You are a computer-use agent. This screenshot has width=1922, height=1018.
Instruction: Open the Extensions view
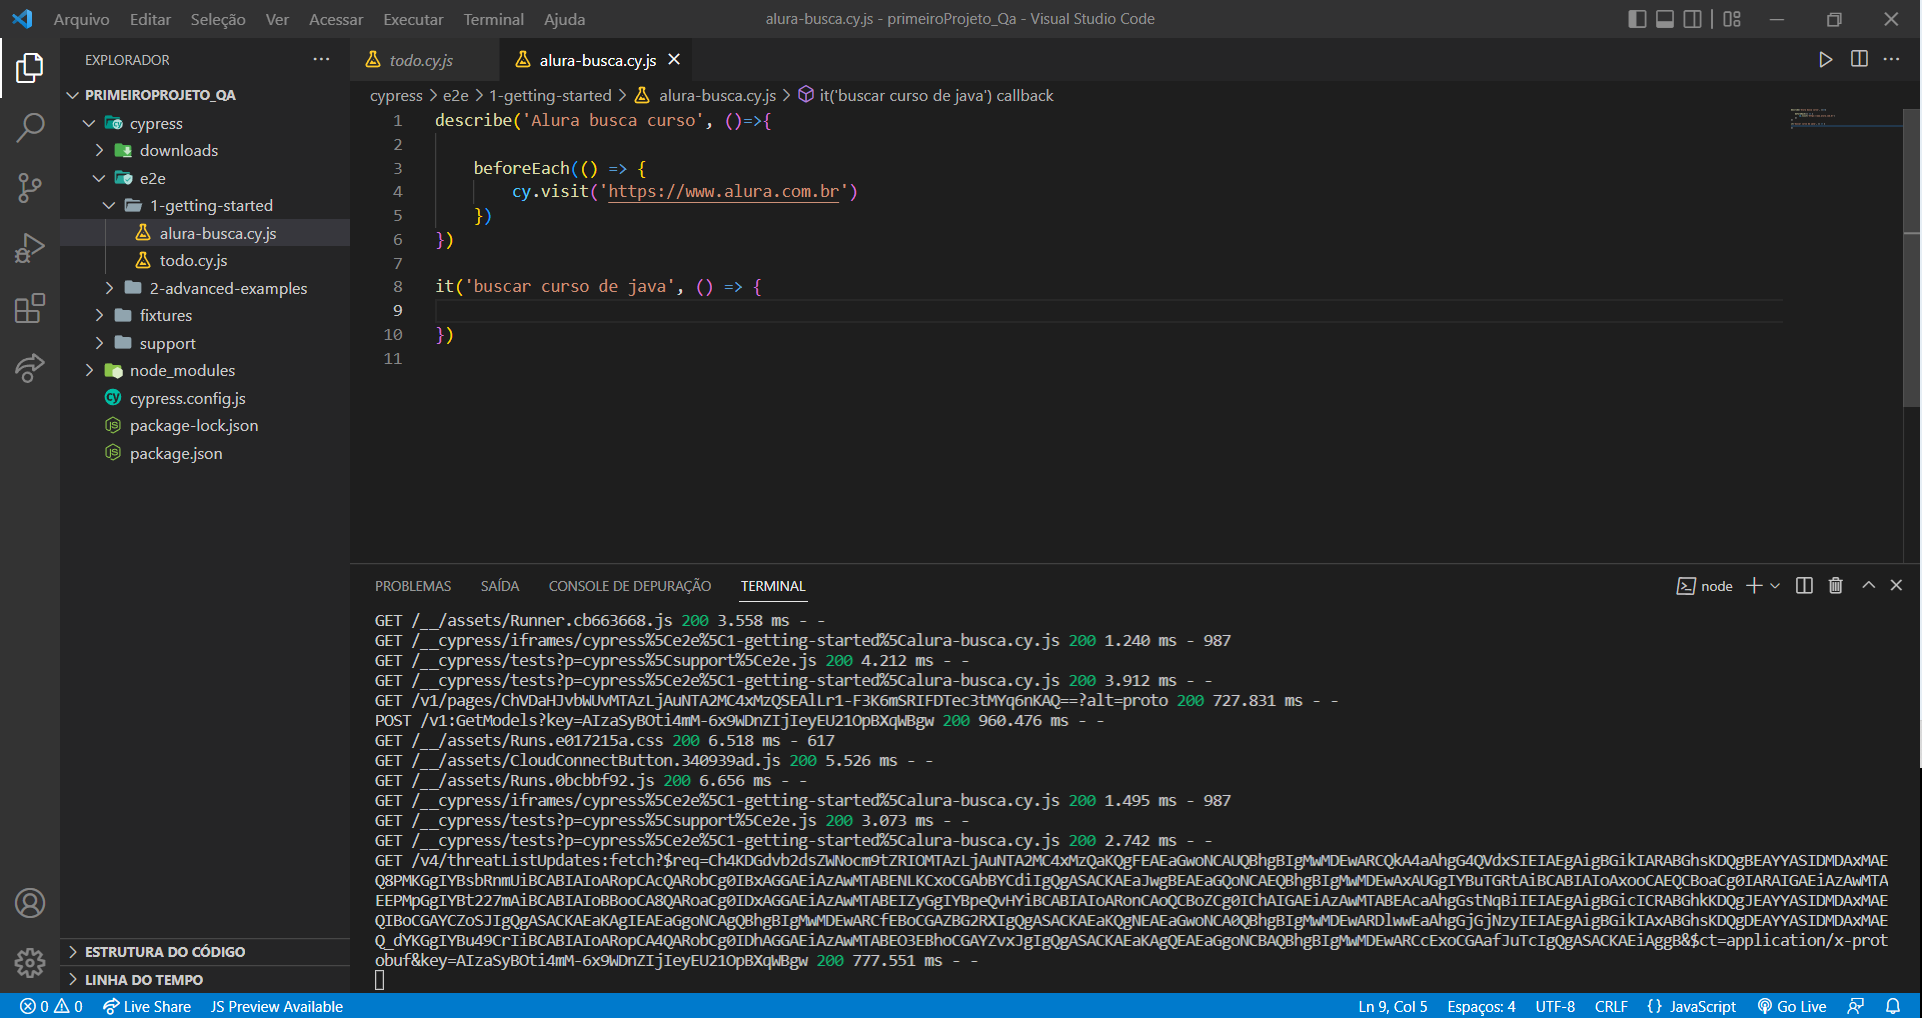30,308
